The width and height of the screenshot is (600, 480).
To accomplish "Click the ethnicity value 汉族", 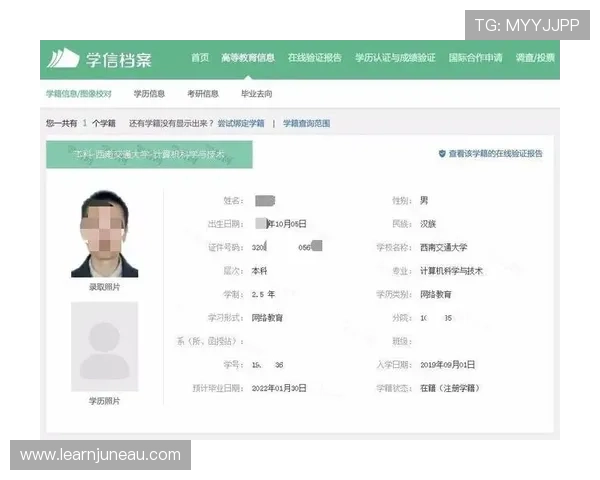I will (428, 224).
